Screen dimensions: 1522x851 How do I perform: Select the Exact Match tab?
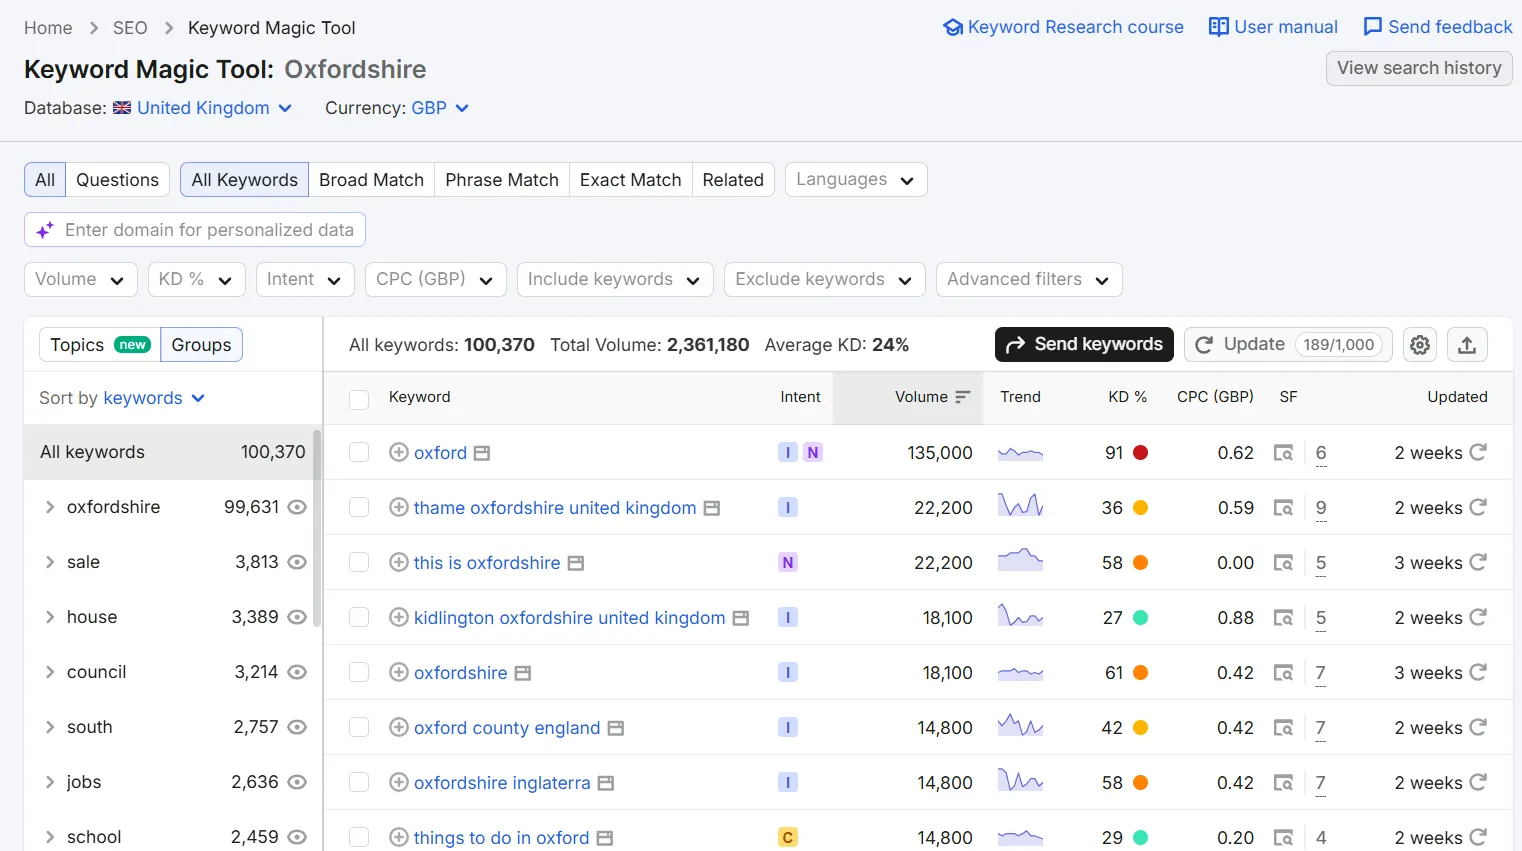point(630,179)
